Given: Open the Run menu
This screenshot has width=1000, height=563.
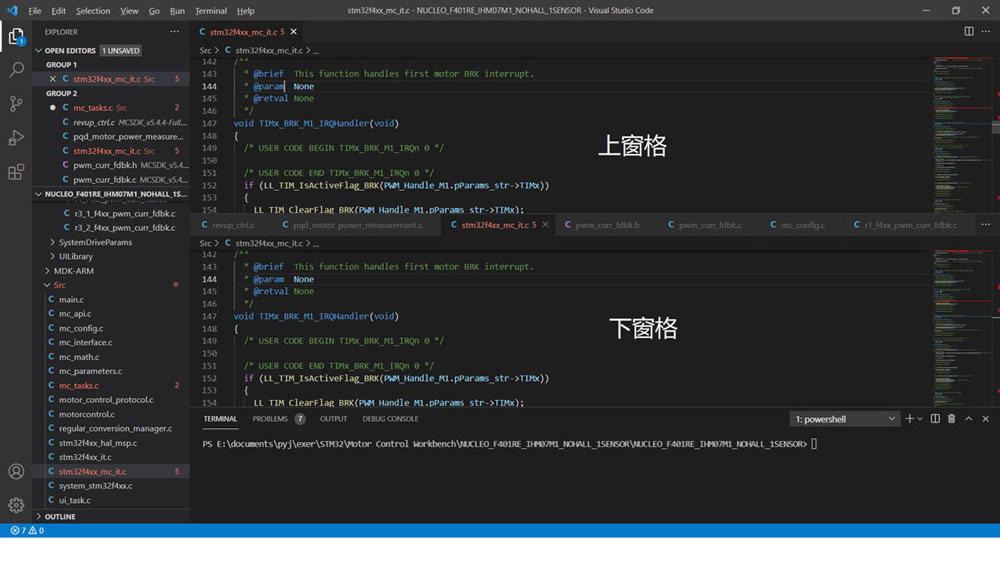Looking at the screenshot, I should (x=177, y=11).
